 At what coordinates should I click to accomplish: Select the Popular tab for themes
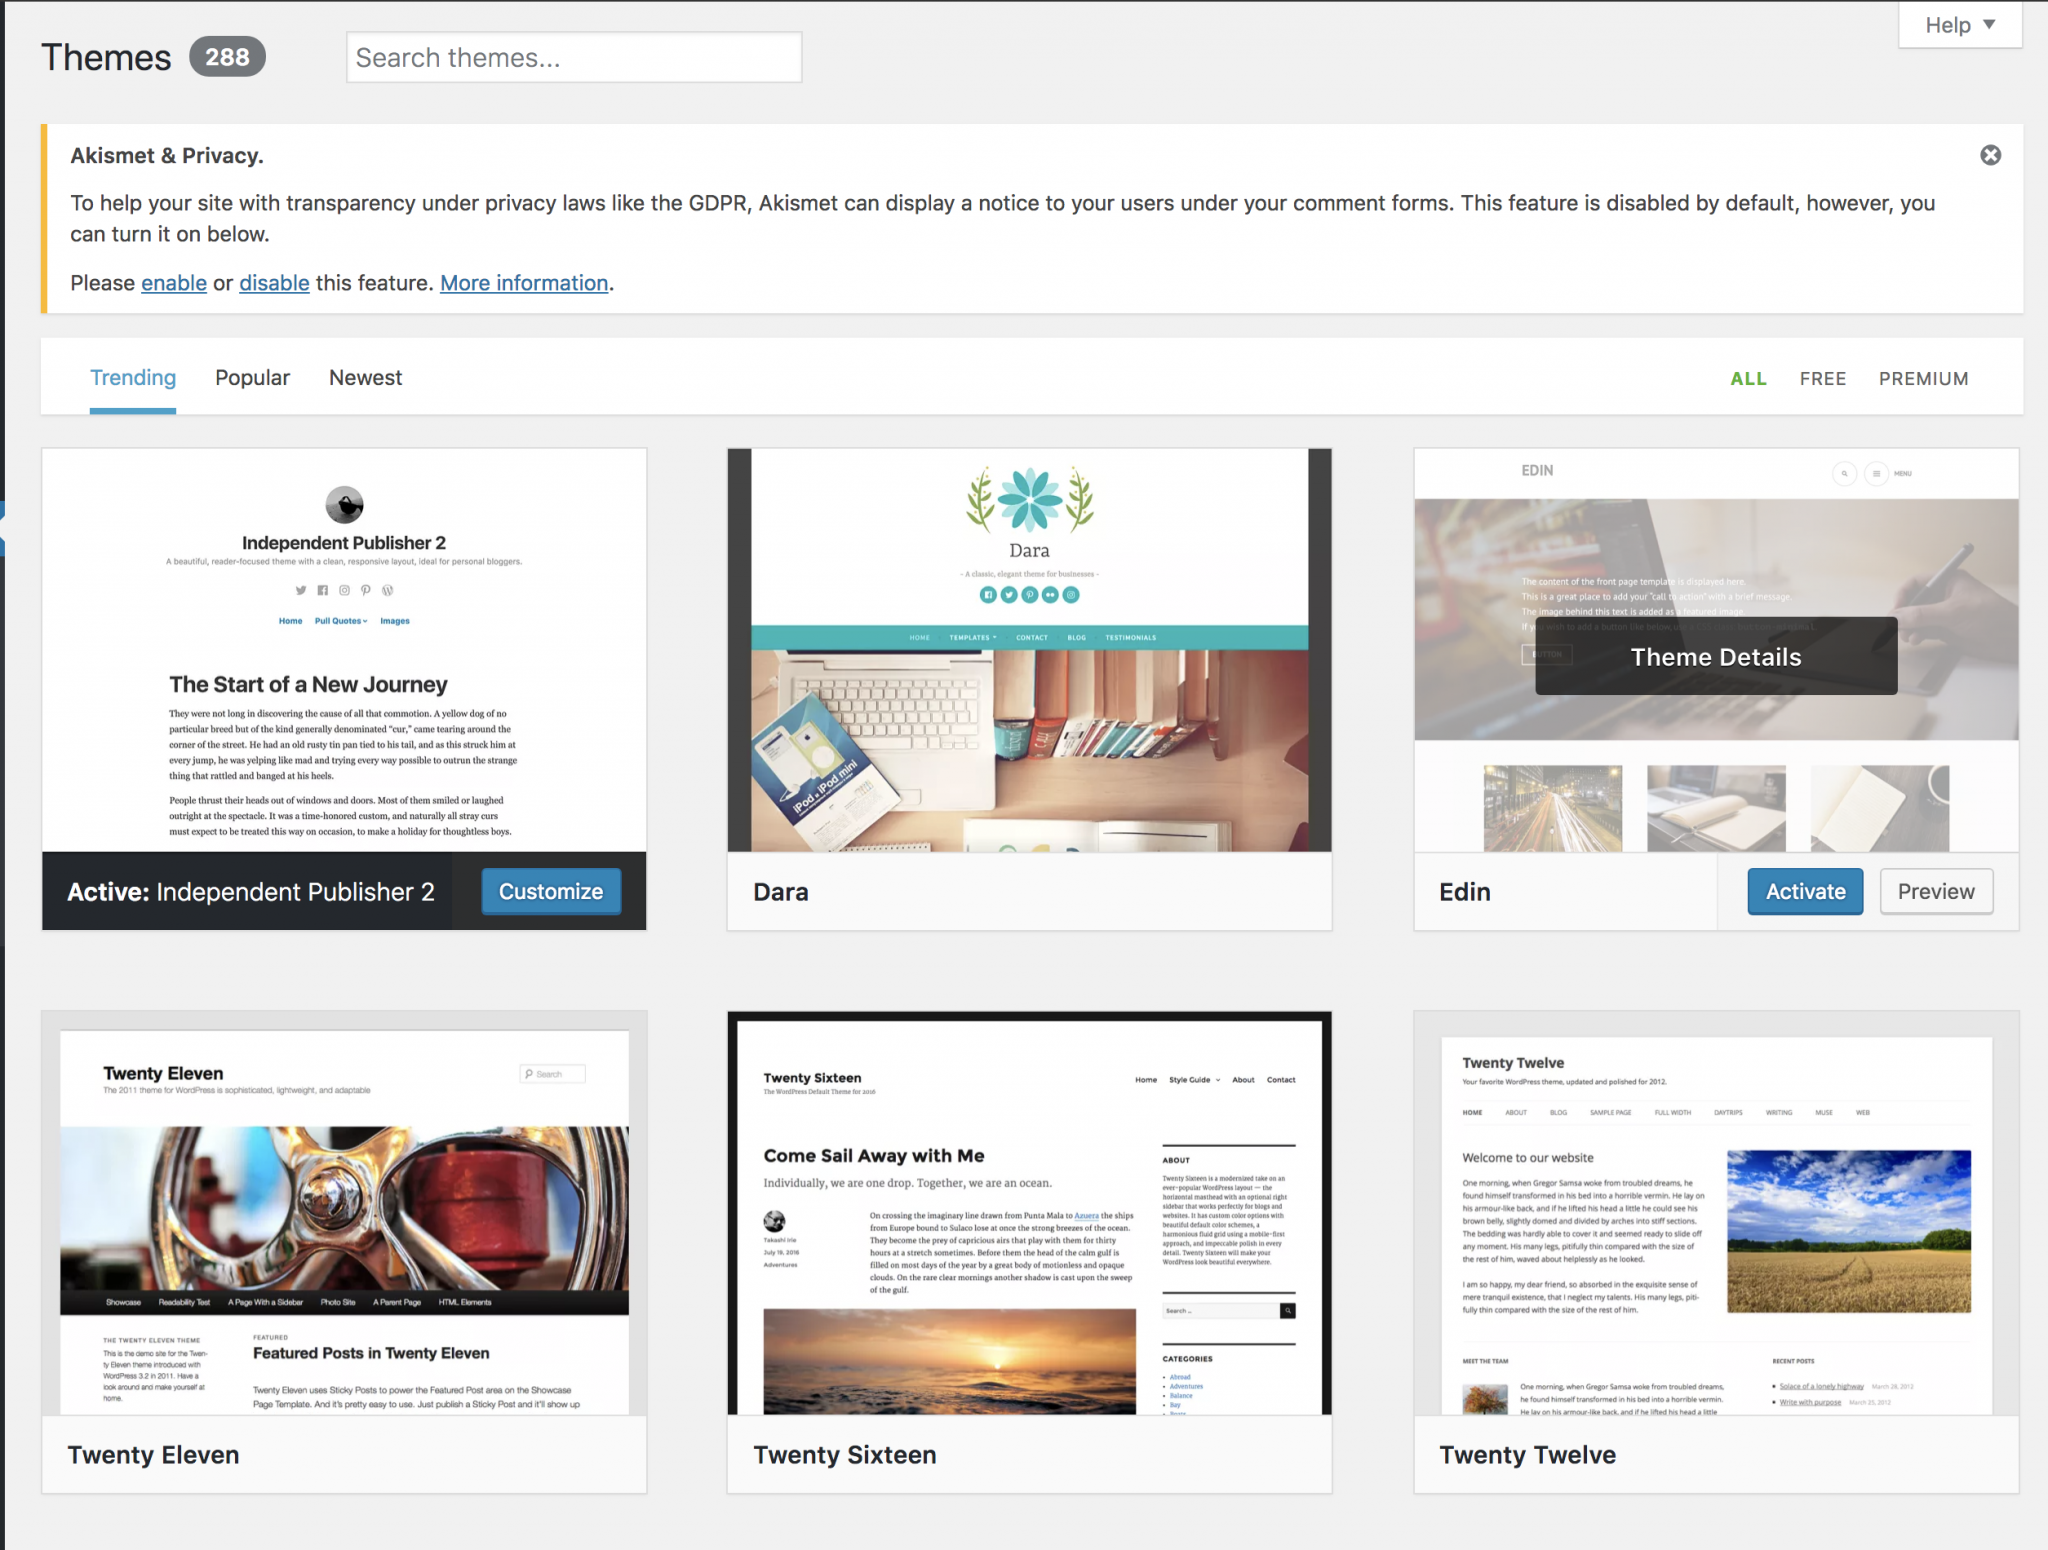tap(252, 378)
